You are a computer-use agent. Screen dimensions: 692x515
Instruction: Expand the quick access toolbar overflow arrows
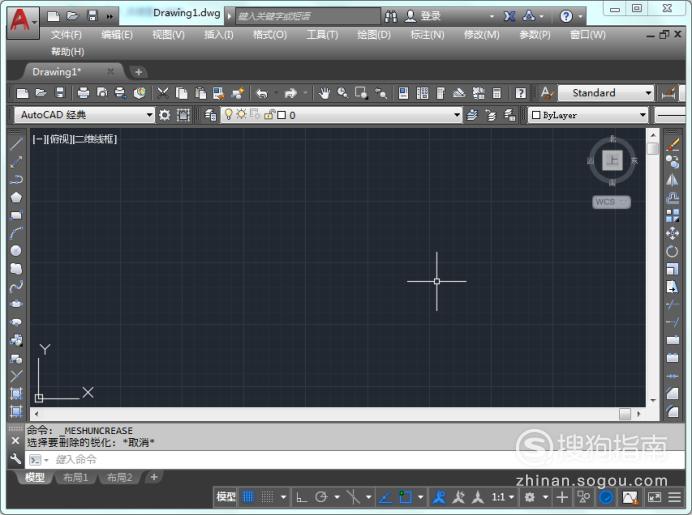pyautogui.click(x=109, y=17)
